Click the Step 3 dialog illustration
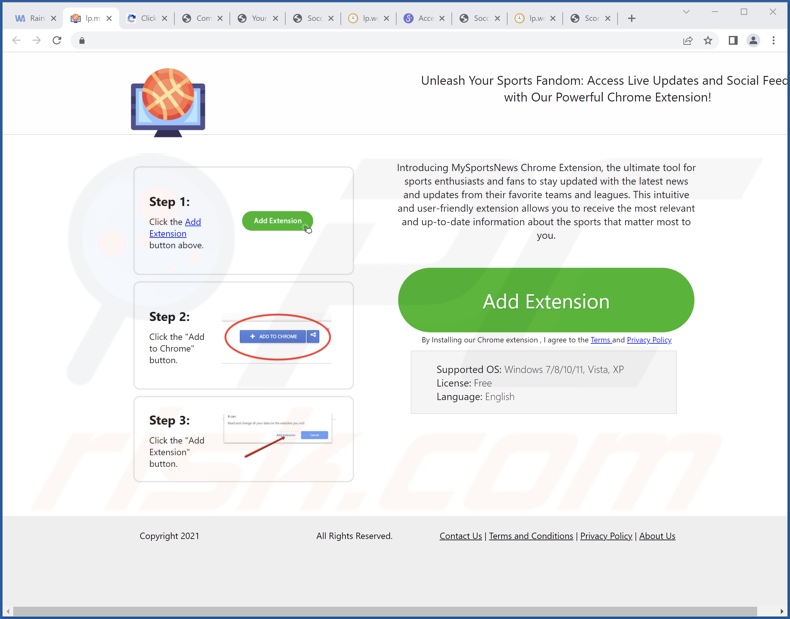The height and width of the screenshot is (619, 790). tap(279, 434)
